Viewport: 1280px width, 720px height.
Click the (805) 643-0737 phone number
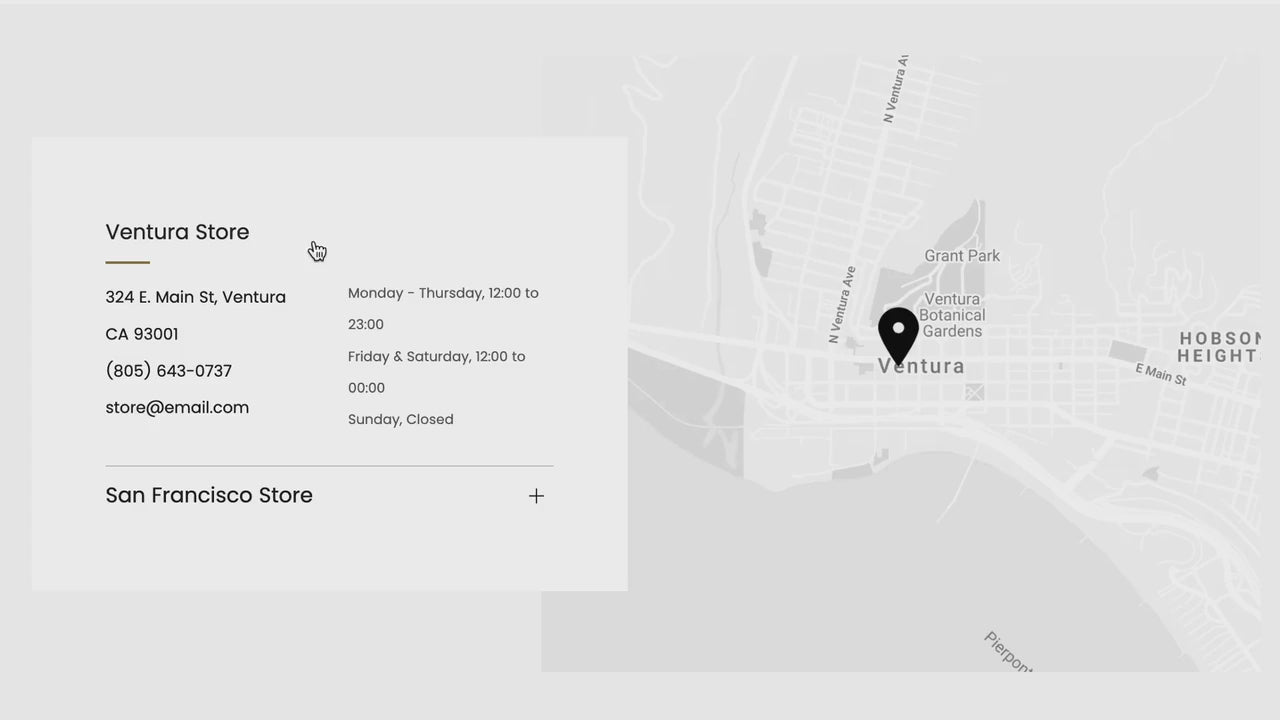[168, 371]
